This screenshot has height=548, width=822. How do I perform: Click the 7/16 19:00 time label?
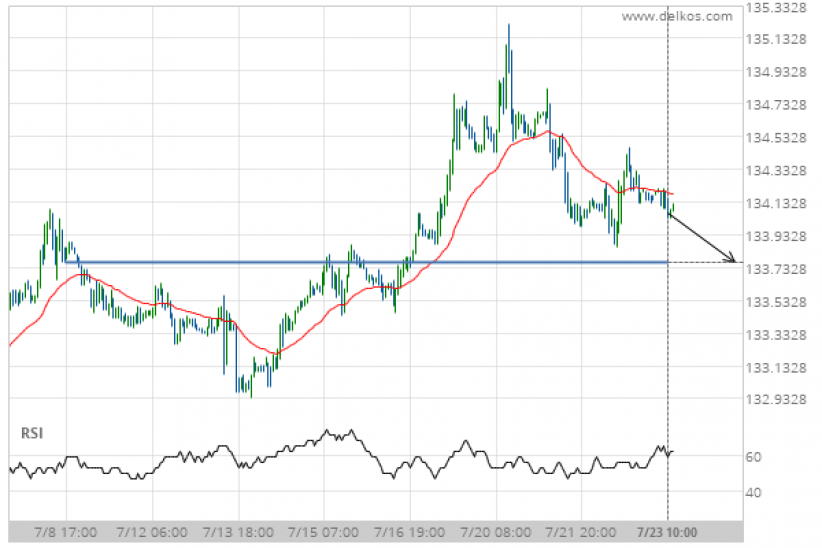pyautogui.click(x=409, y=533)
